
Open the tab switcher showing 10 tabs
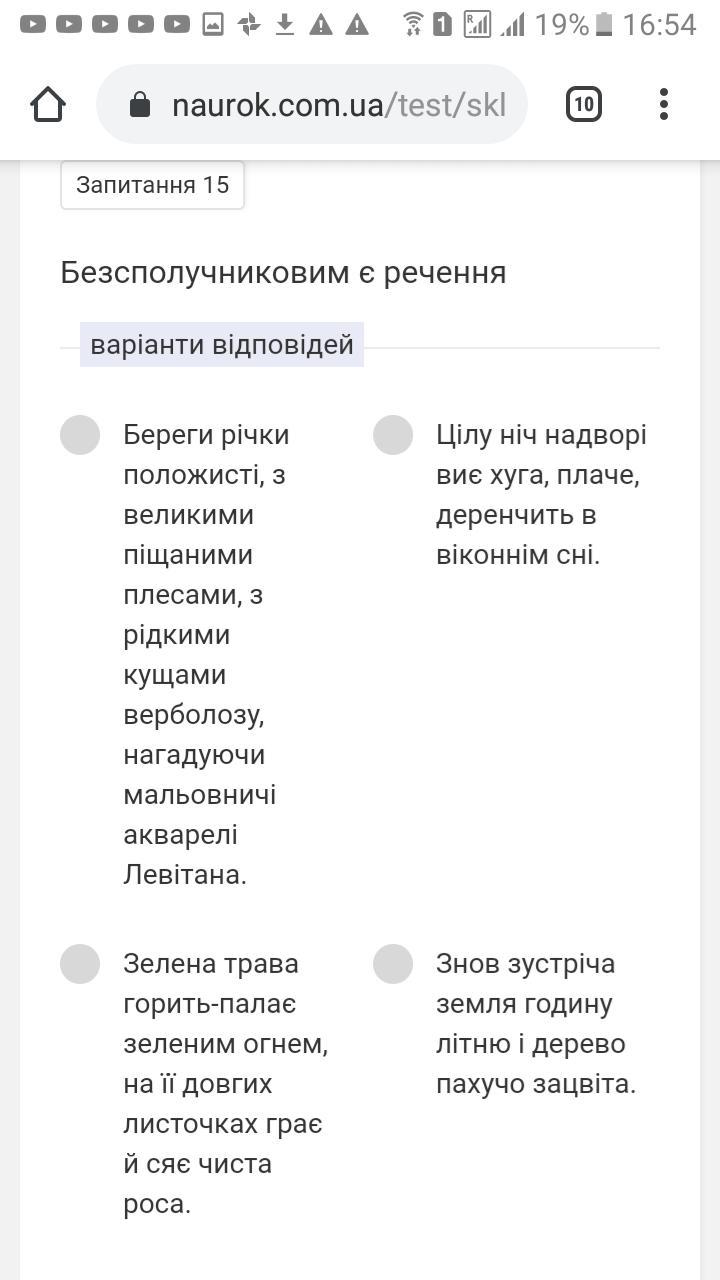pos(584,104)
